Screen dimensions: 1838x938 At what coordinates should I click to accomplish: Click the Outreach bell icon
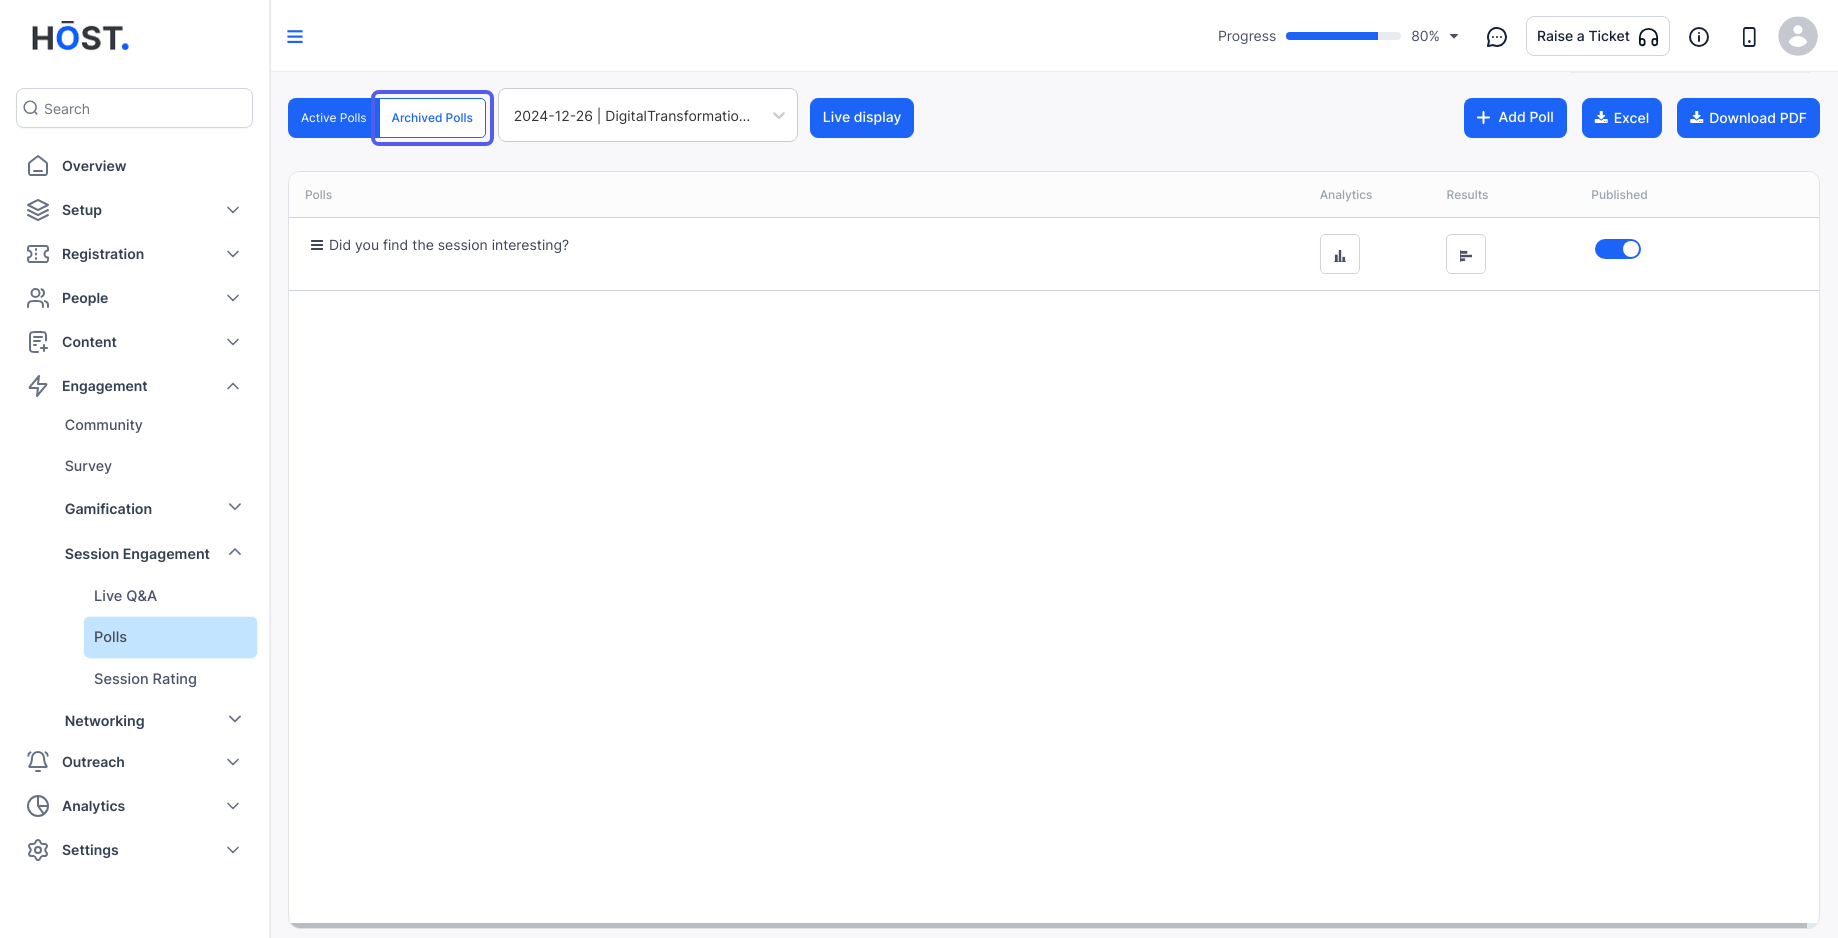click(x=38, y=762)
